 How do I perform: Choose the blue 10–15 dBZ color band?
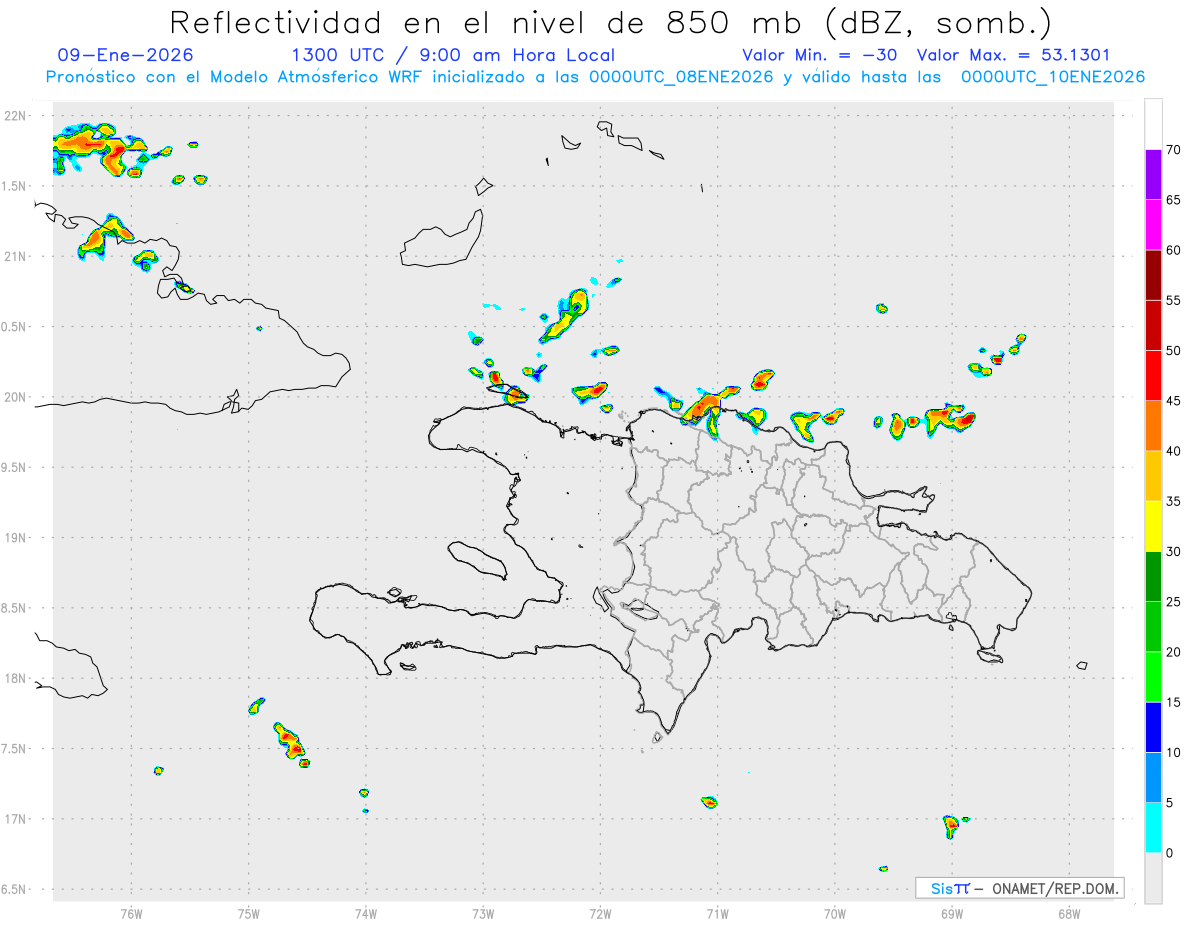click(1153, 727)
